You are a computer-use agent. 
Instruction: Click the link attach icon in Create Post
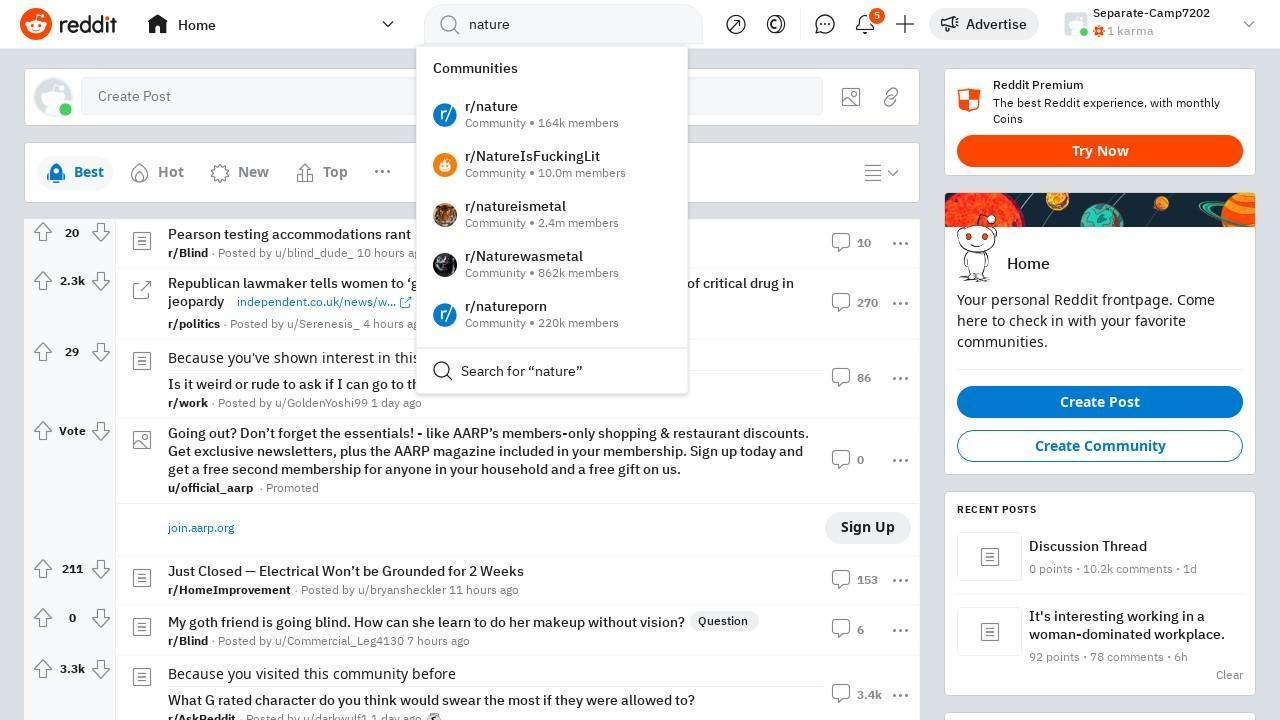891,97
